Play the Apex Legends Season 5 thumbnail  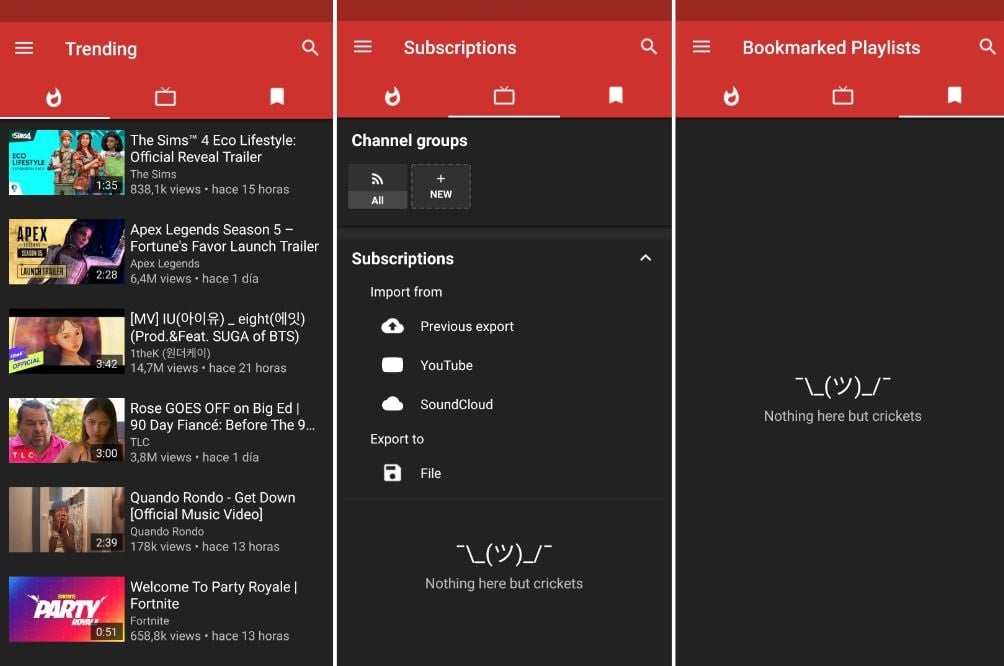[x=67, y=252]
